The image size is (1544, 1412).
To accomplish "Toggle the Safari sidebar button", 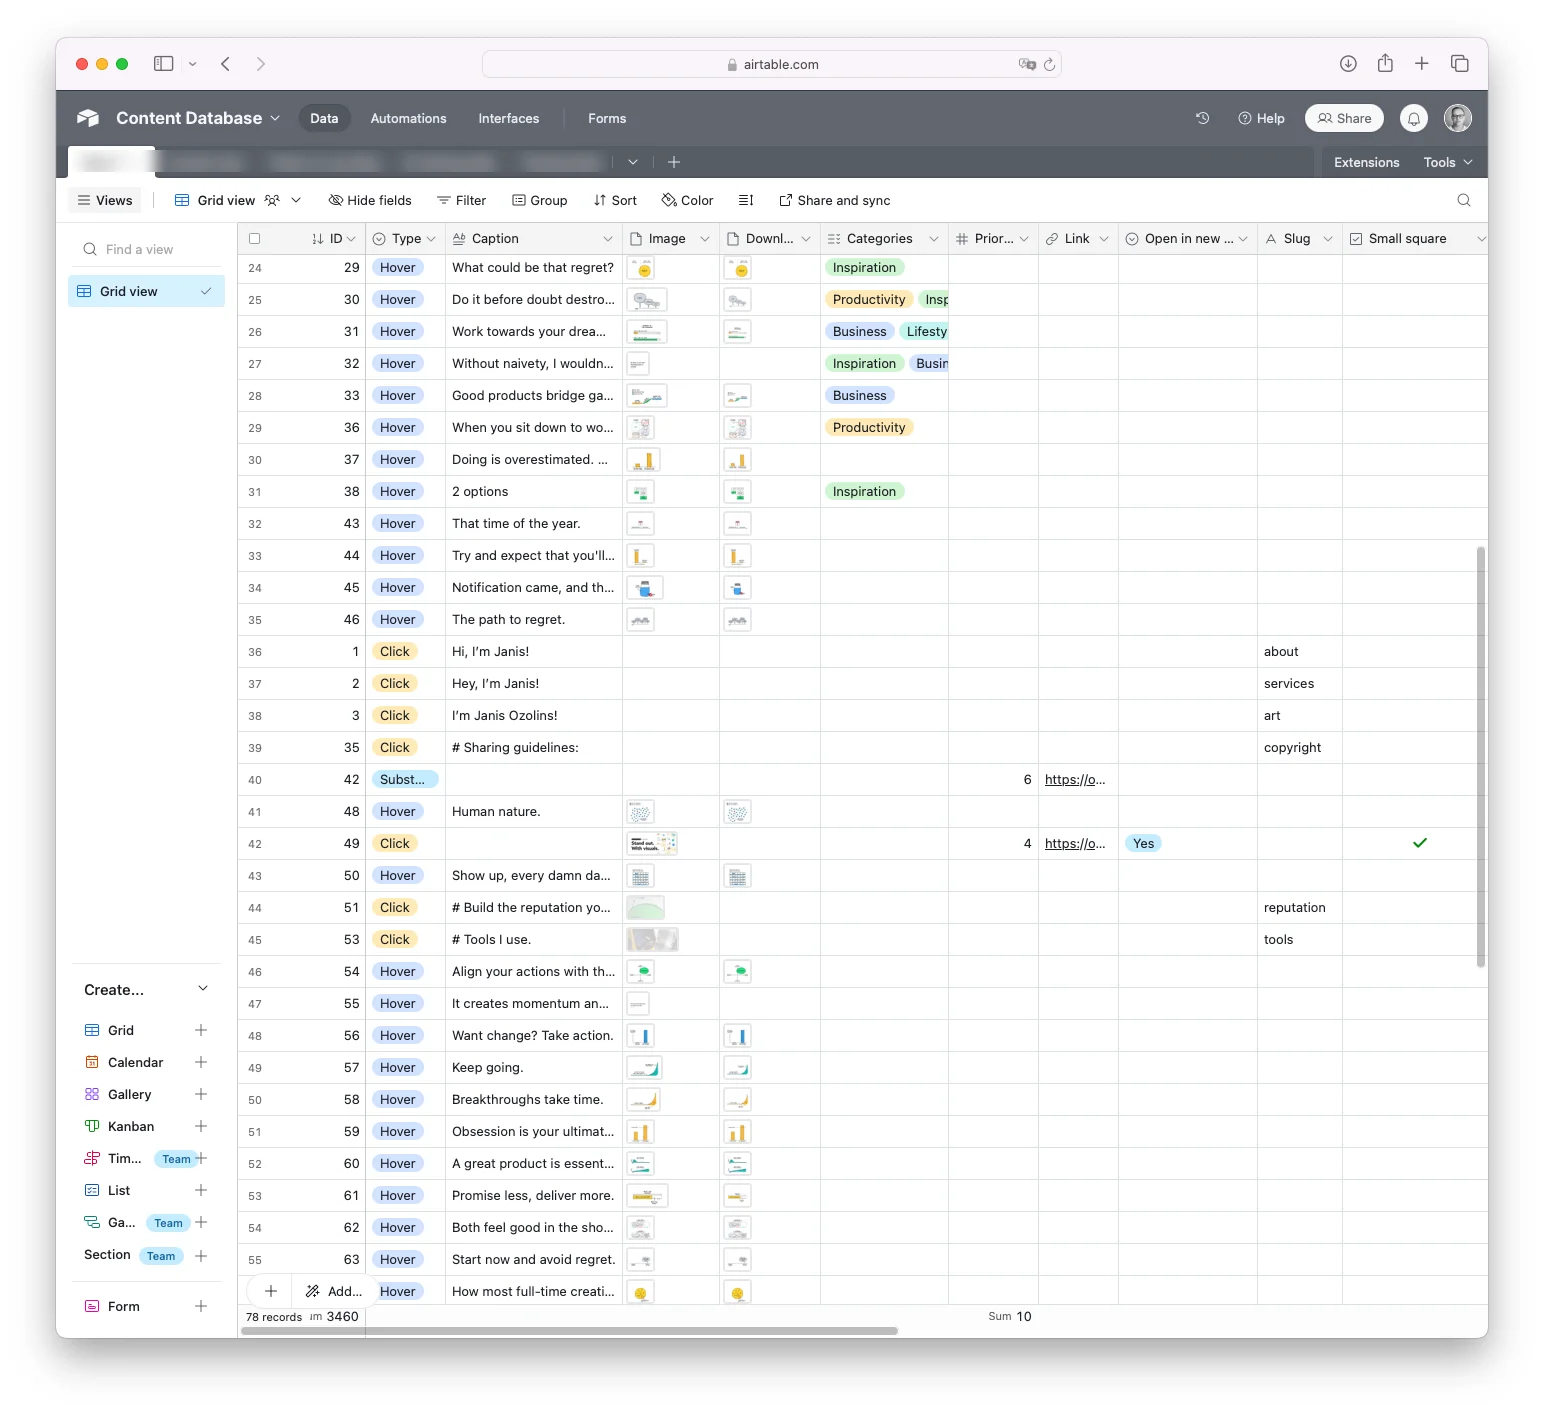I will point(163,64).
